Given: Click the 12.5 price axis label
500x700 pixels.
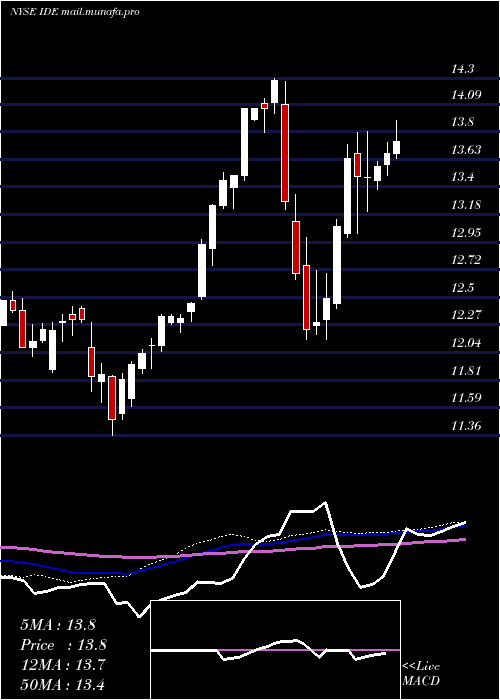Looking at the screenshot, I should (462, 288).
